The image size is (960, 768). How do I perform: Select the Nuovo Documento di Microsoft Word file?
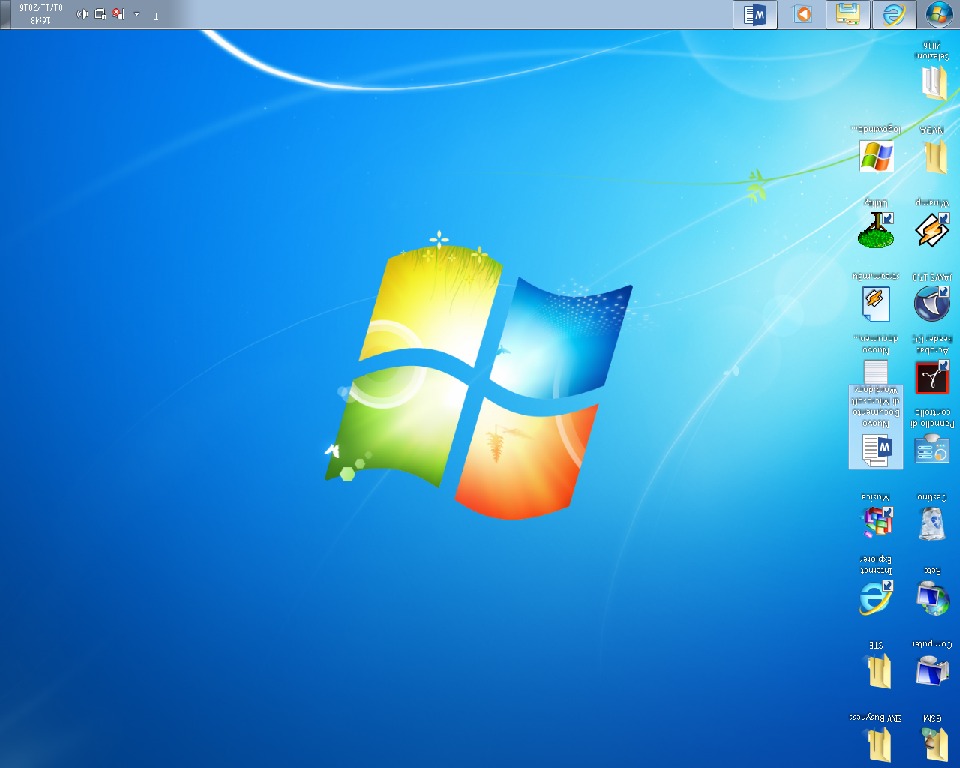click(876, 427)
